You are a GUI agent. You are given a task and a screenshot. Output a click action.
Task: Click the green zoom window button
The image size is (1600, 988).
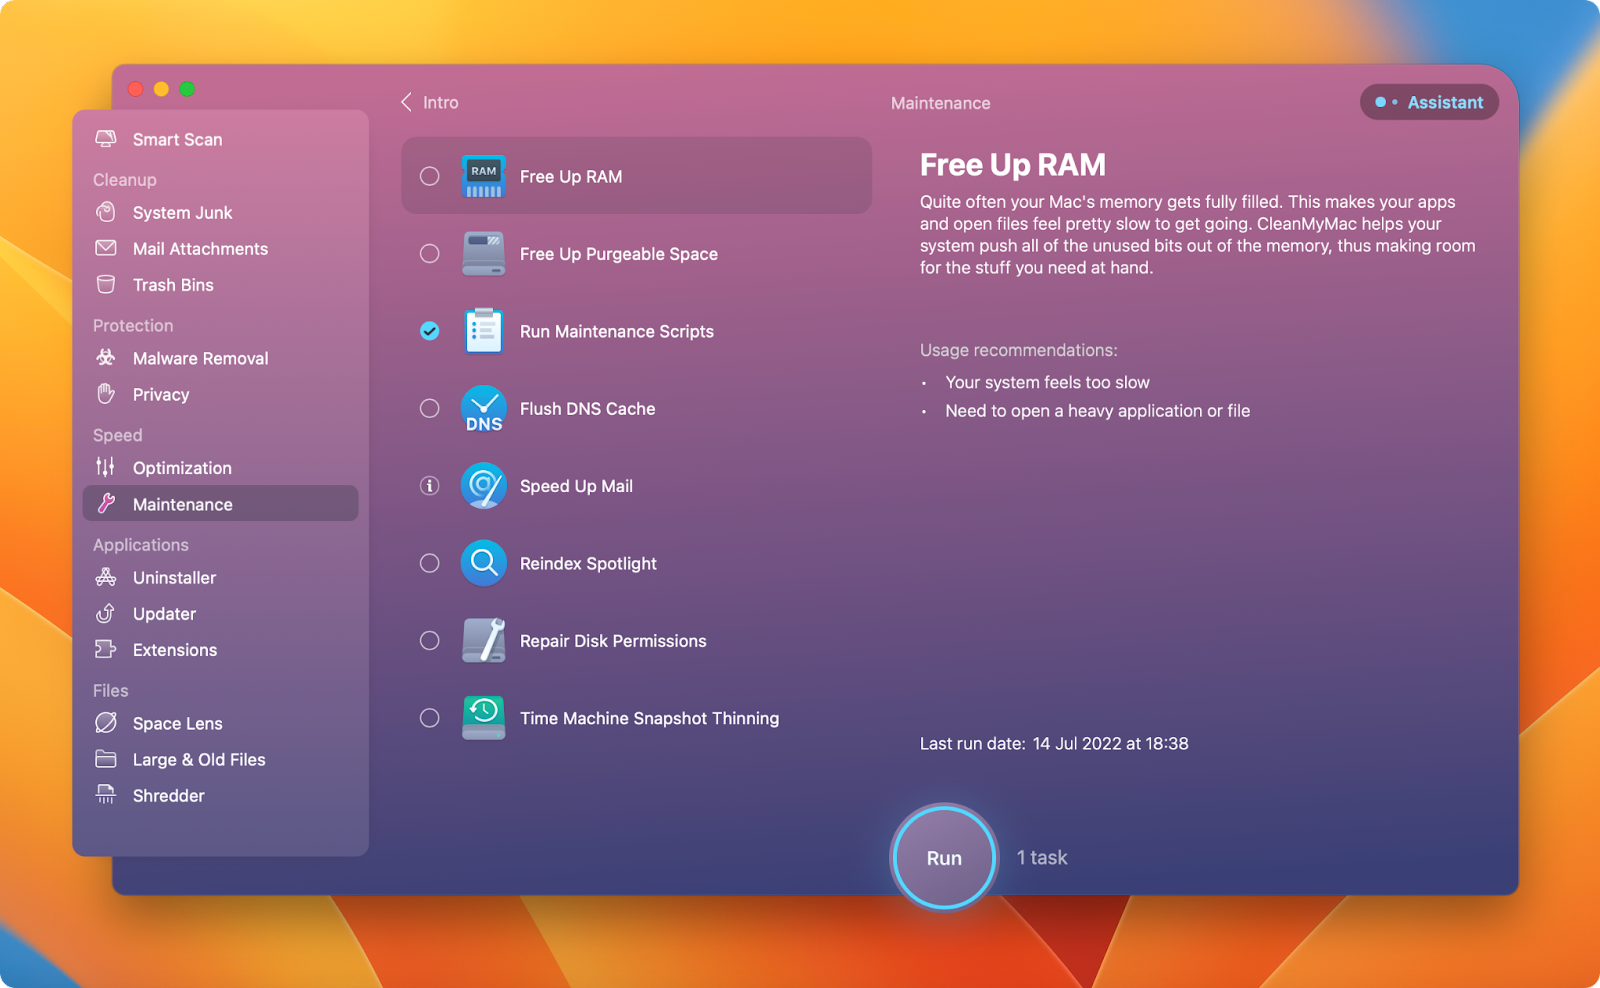(187, 89)
